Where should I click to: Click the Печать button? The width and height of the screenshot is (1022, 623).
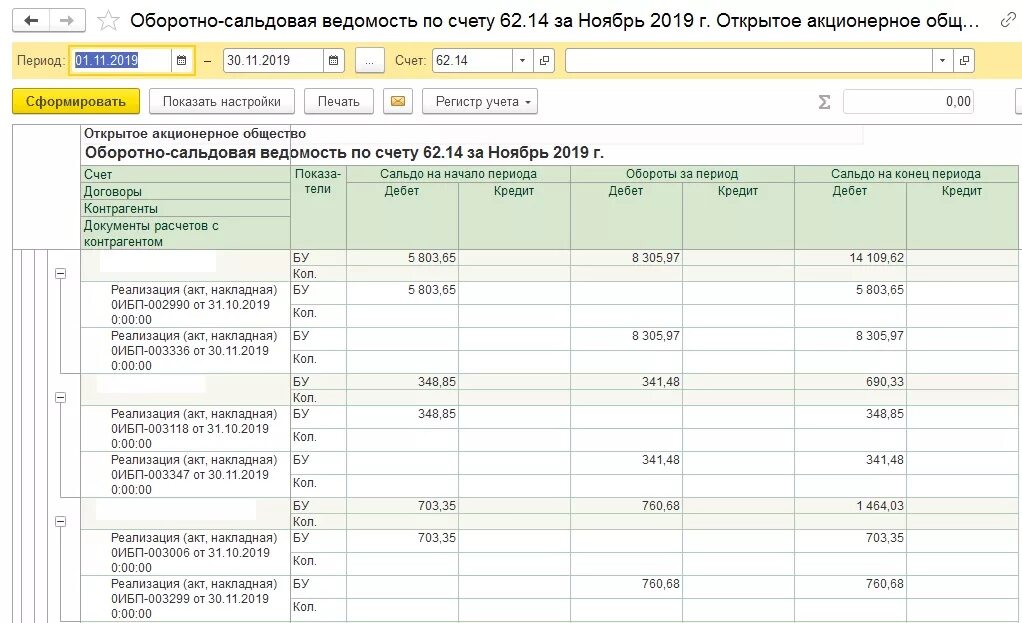(x=338, y=102)
